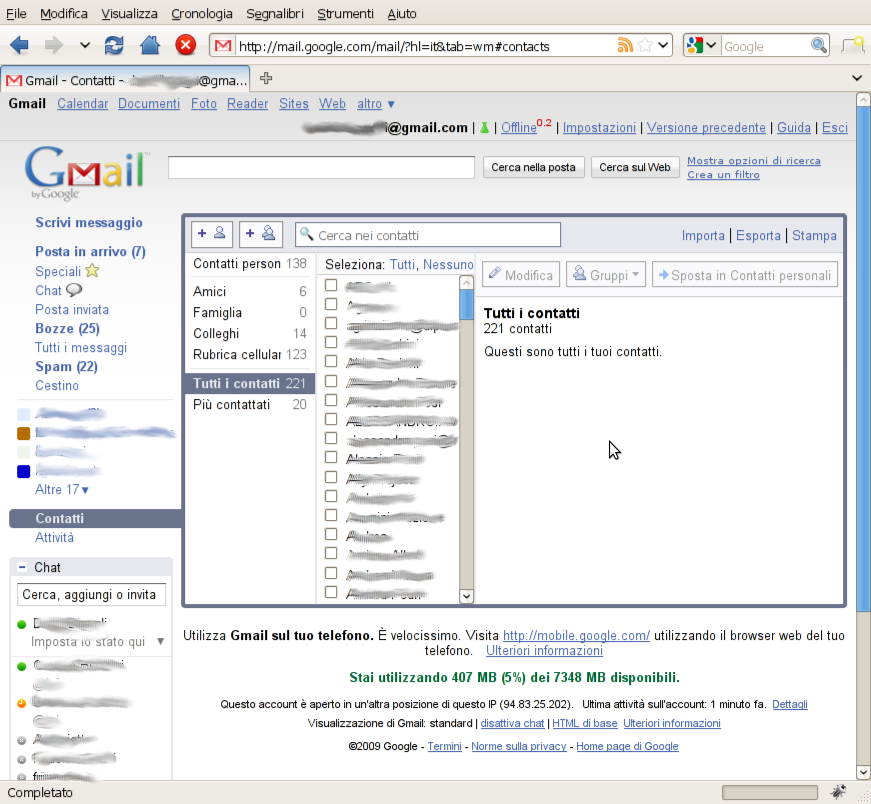
Task: Tick the last visible contact checkbox
Action: point(331,592)
